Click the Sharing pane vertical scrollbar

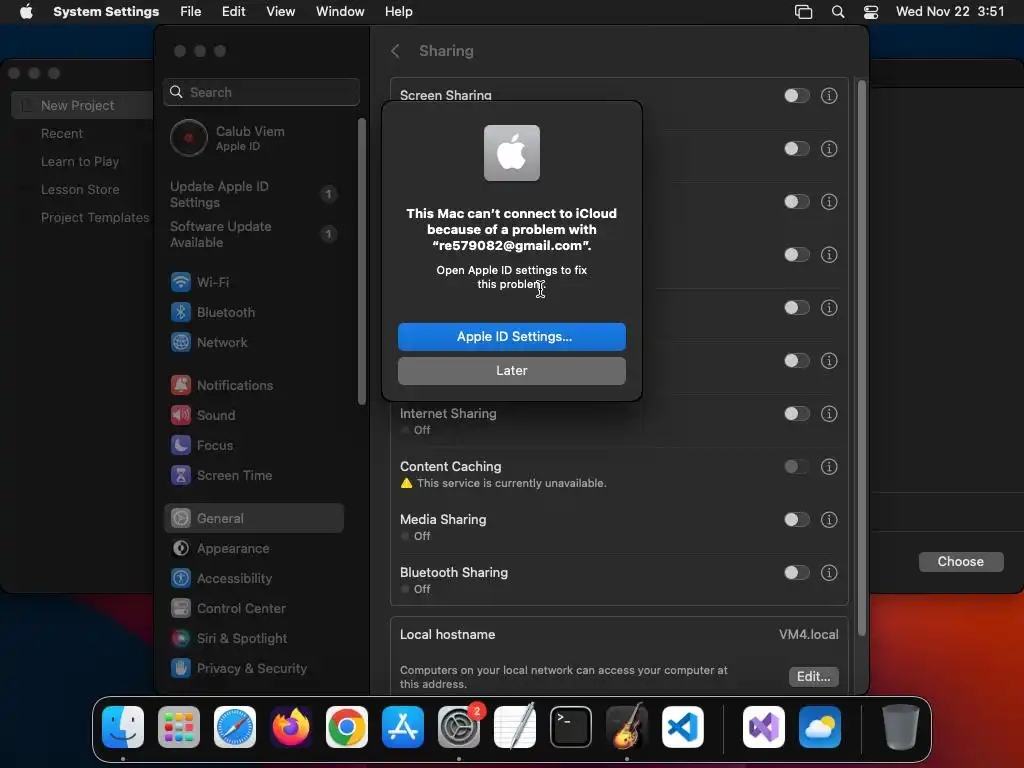pos(861,358)
